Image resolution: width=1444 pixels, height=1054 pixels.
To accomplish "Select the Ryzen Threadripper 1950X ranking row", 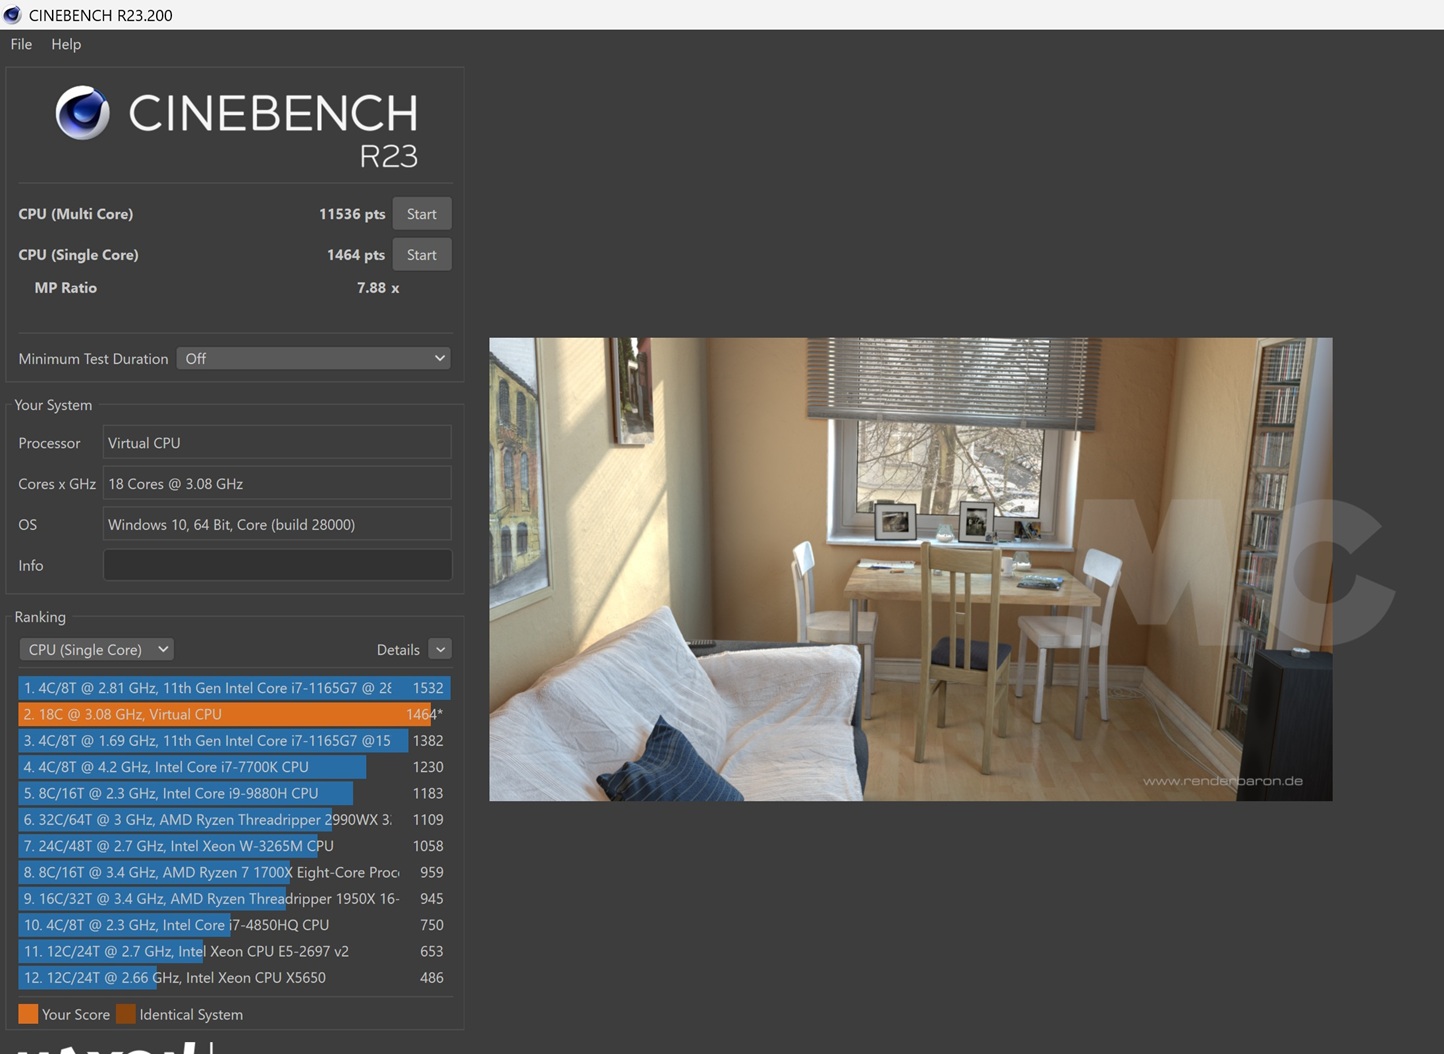I will 234,899.
